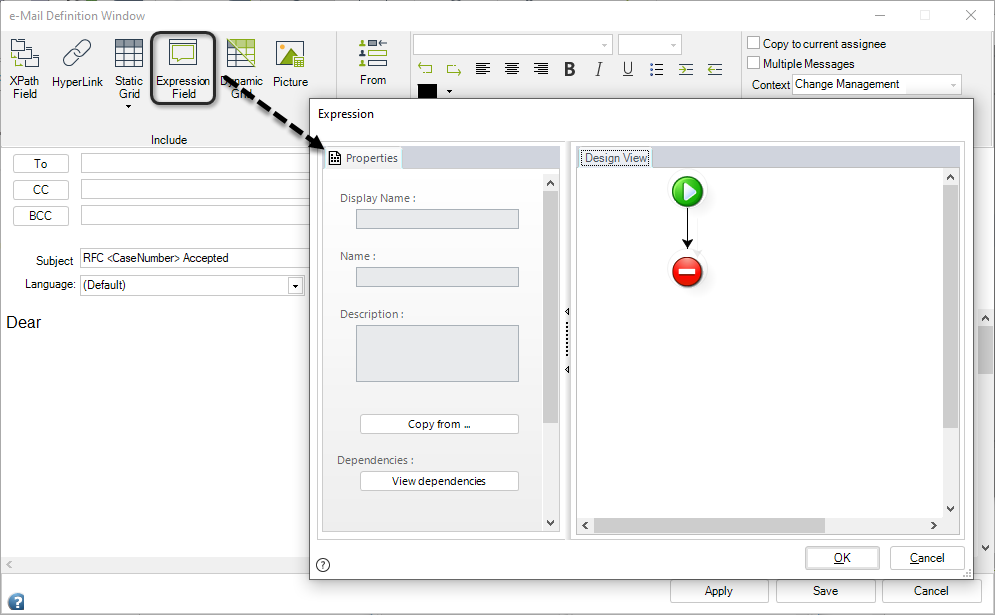
Task: Enable Multiple Messages checkbox
Action: coord(753,62)
